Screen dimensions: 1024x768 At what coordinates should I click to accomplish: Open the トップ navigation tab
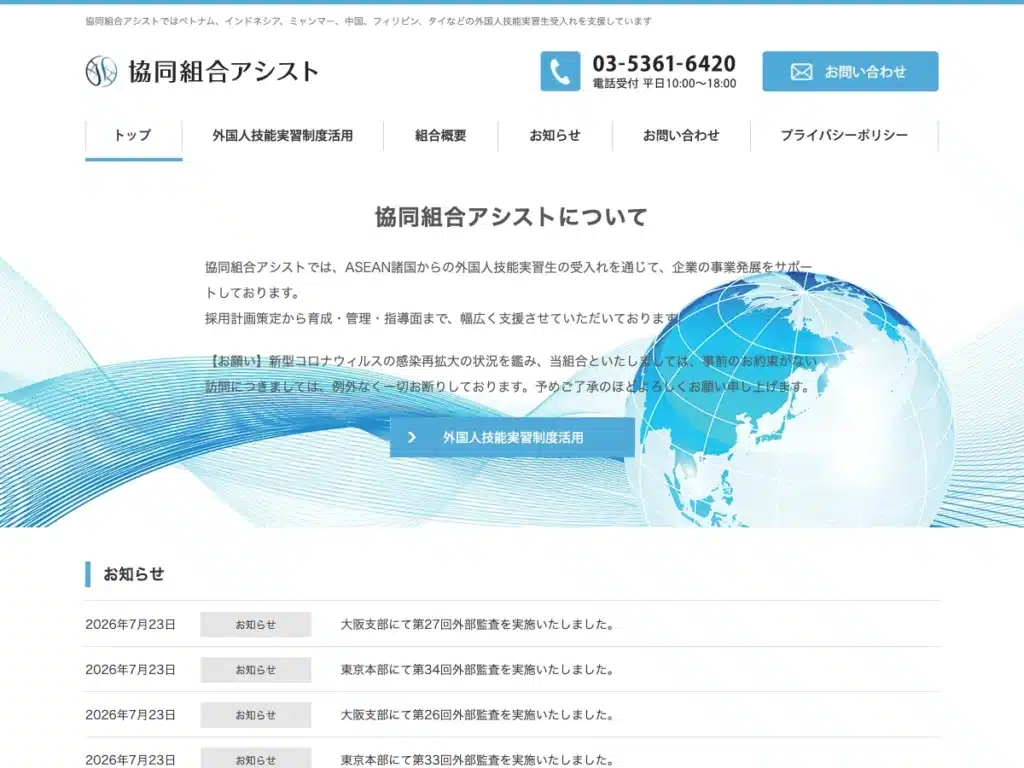[x=133, y=136]
